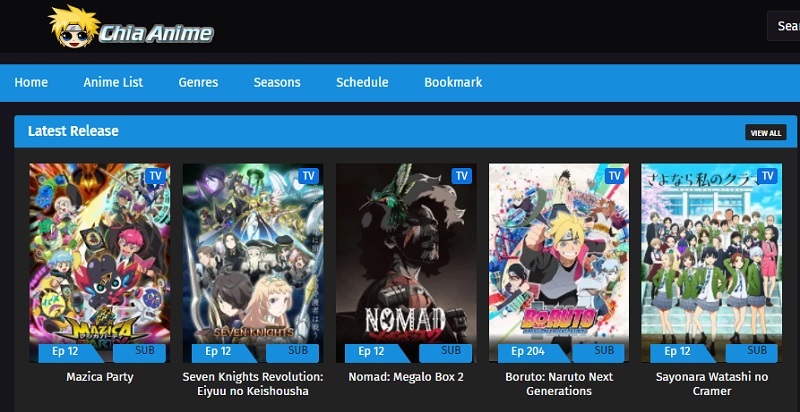
Task: Open the Mazica Party title link
Action: click(x=99, y=377)
